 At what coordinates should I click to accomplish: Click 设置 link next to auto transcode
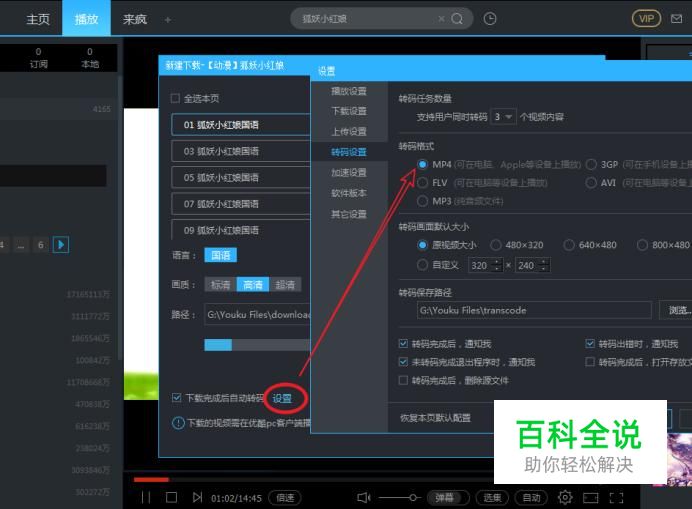click(282, 399)
